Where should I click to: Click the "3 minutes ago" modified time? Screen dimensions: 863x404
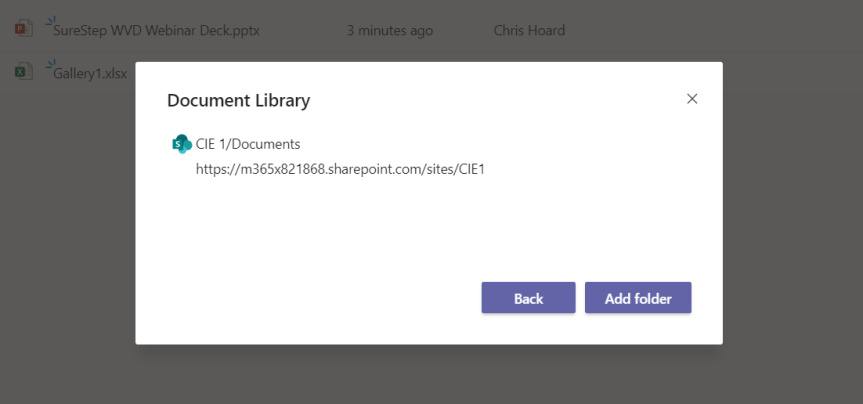click(x=389, y=31)
